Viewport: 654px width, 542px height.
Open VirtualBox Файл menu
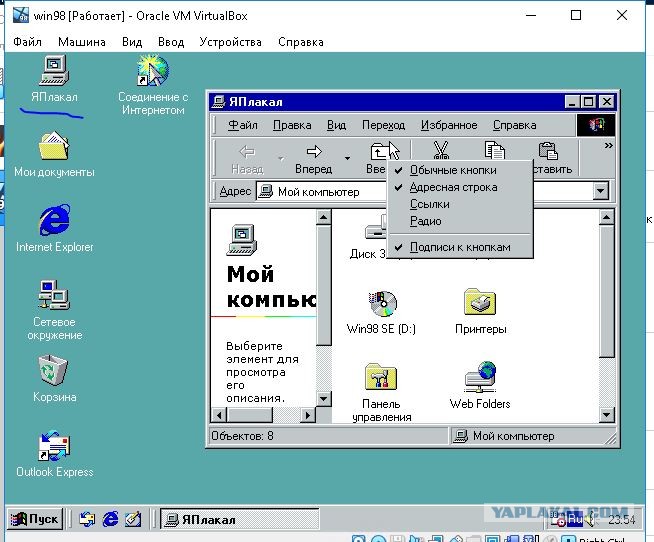[27, 42]
